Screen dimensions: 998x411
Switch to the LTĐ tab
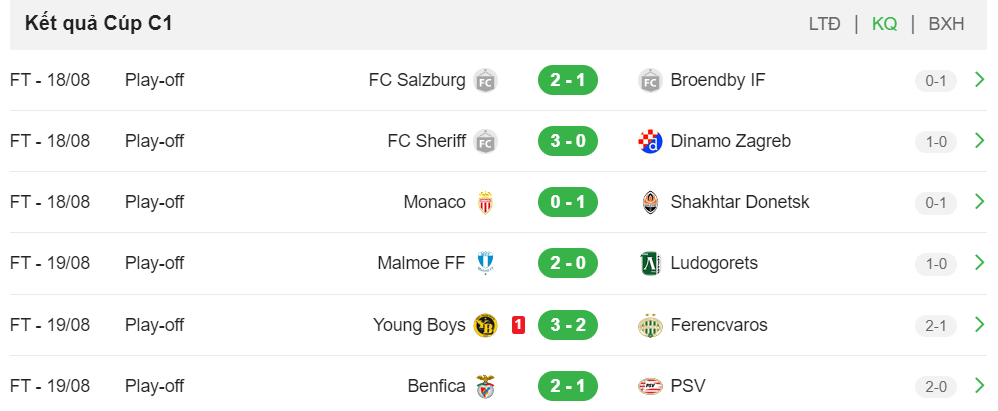(x=824, y=24)
